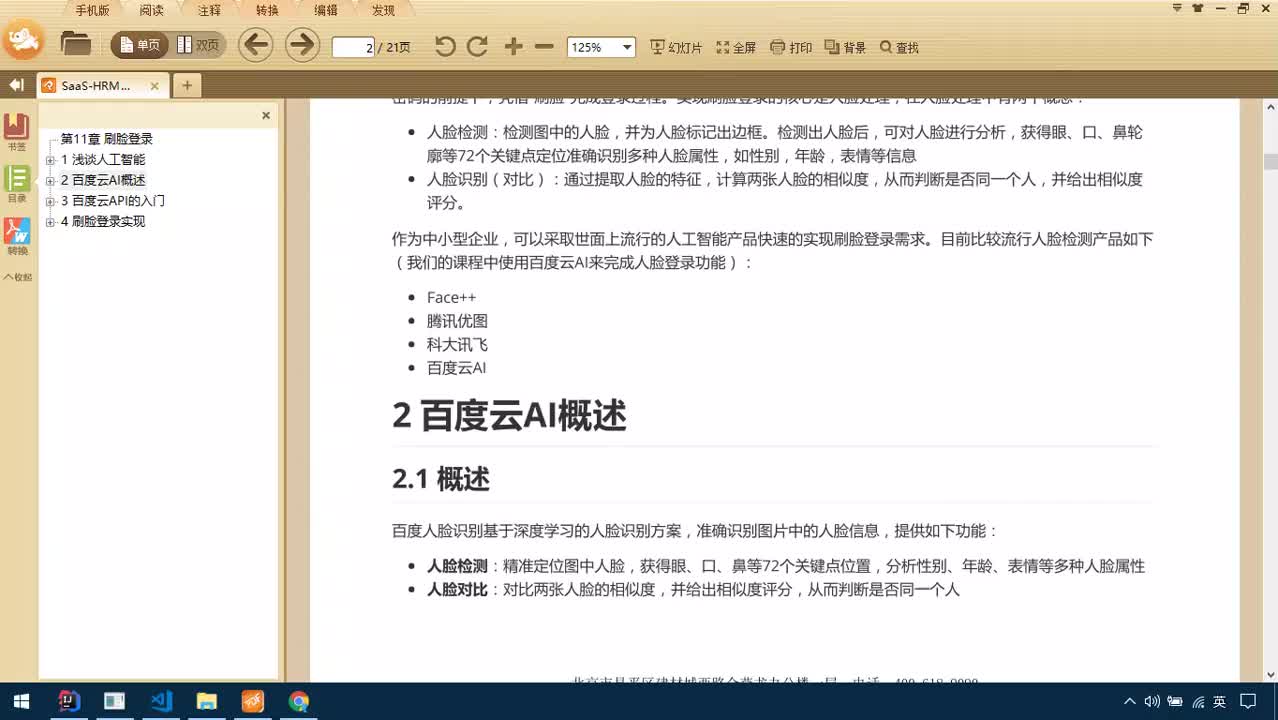
Task: Click the 打印 print button
Action: pos(791,47)
